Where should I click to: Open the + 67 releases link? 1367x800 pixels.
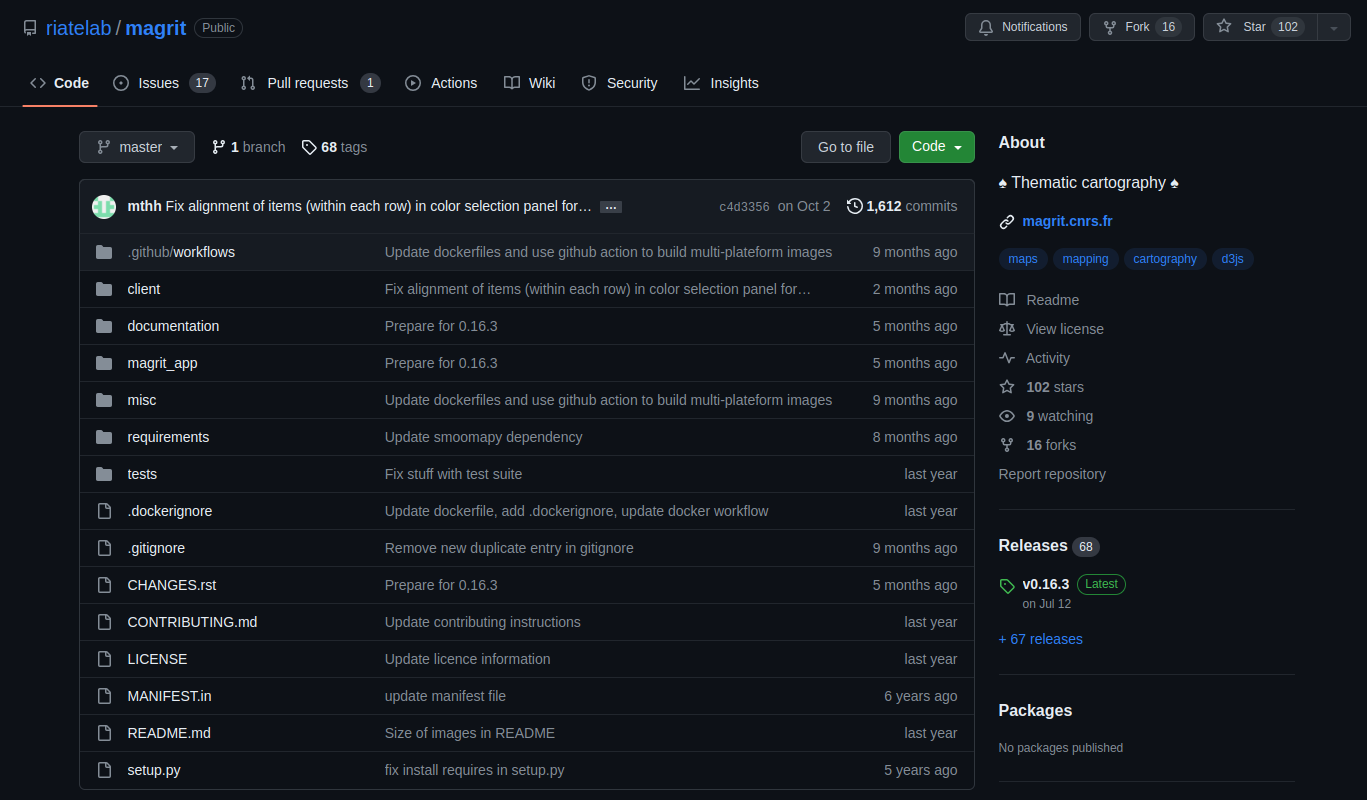point(1040,639)
